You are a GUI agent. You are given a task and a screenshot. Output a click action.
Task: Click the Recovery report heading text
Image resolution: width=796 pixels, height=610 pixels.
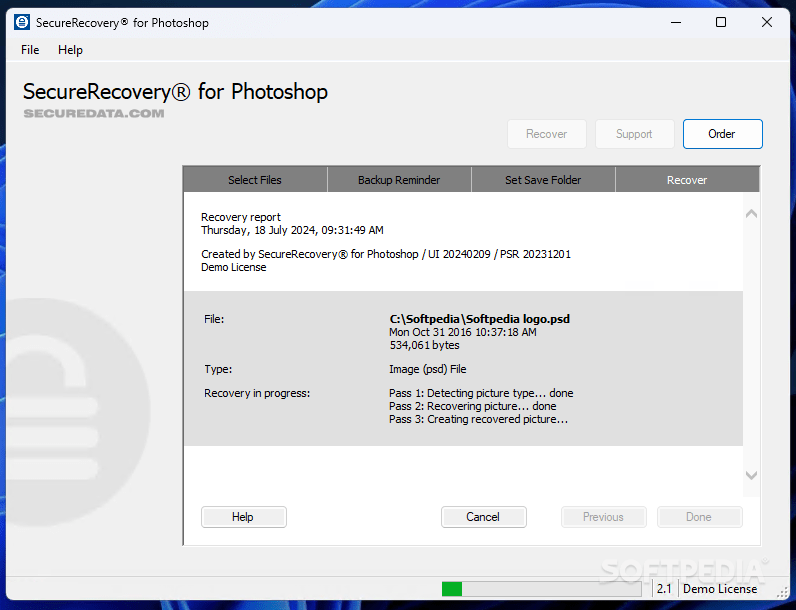coord(241,217)
